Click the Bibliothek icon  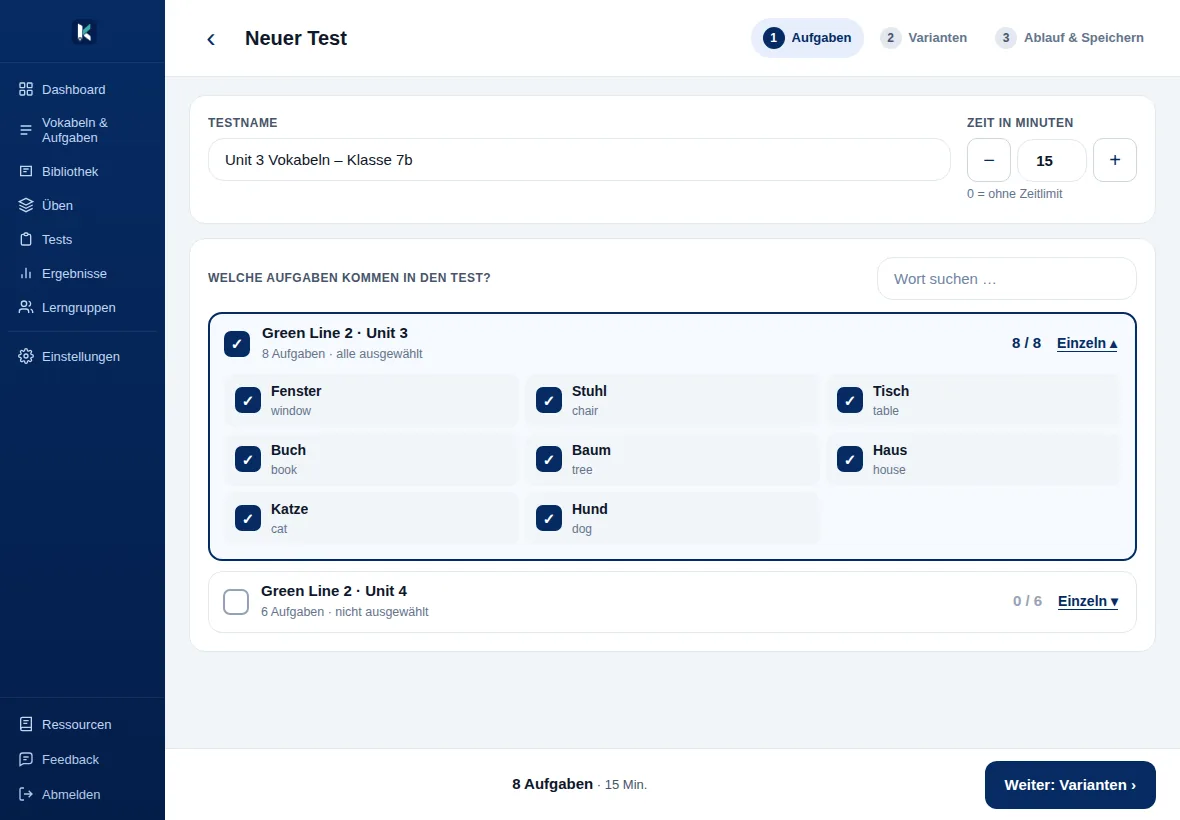(26, 172)
